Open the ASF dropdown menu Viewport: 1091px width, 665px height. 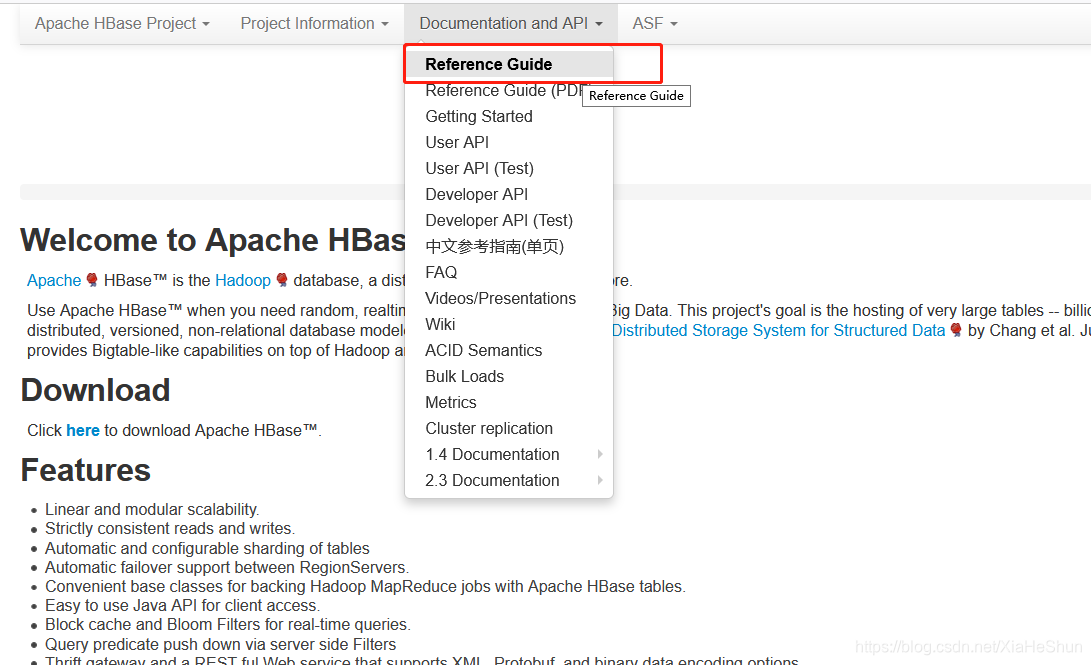[655, 24]
